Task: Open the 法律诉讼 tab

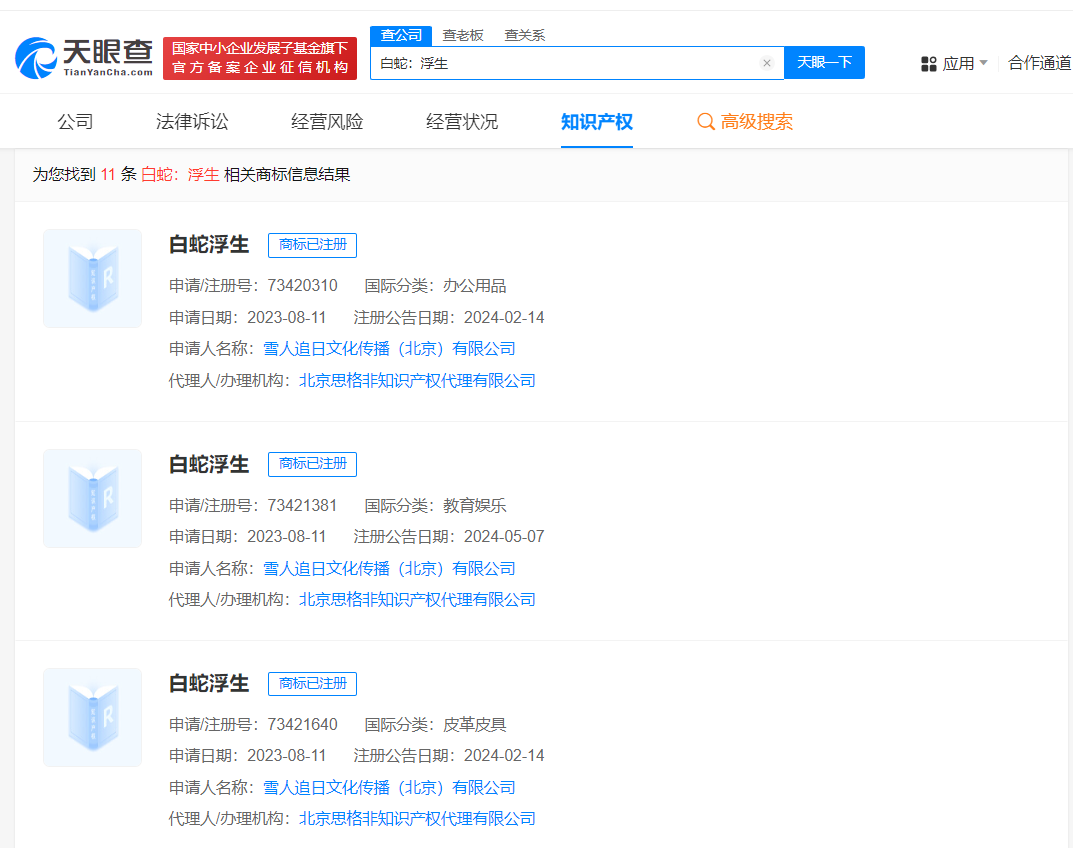Action: click(191, 121)
